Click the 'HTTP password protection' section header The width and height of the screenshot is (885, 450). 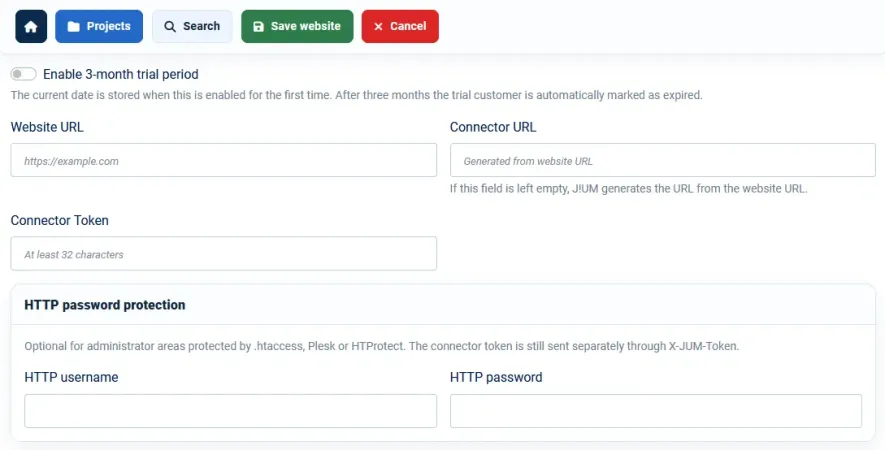coord(105,305)
